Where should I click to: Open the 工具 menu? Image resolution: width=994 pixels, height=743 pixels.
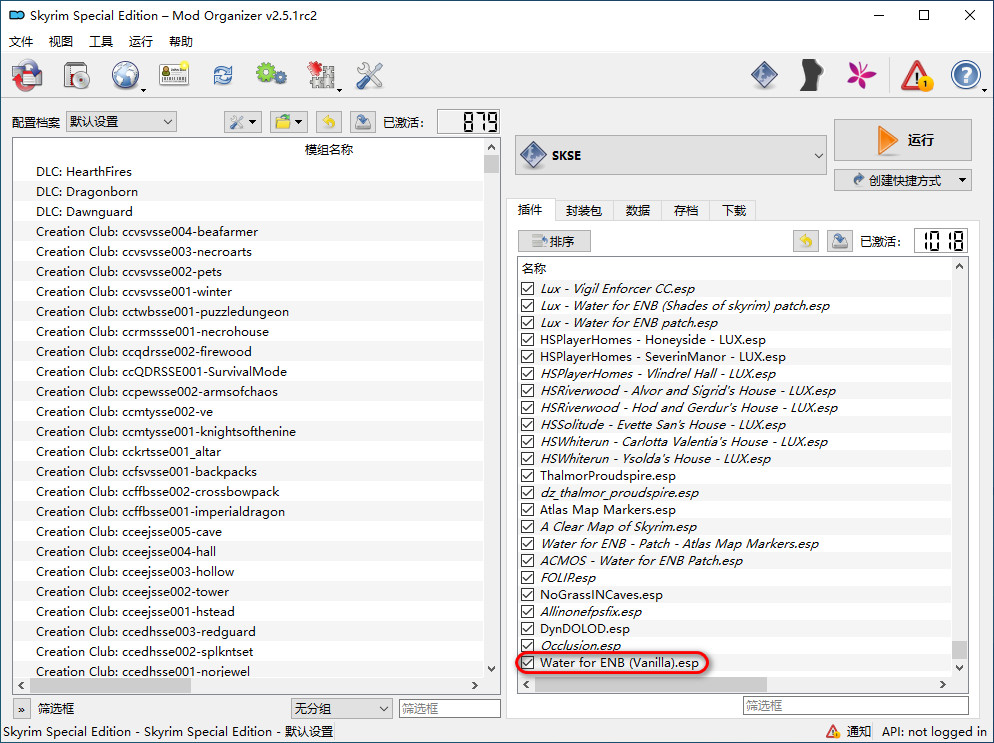pyautogui.click(x=101, y=42)
